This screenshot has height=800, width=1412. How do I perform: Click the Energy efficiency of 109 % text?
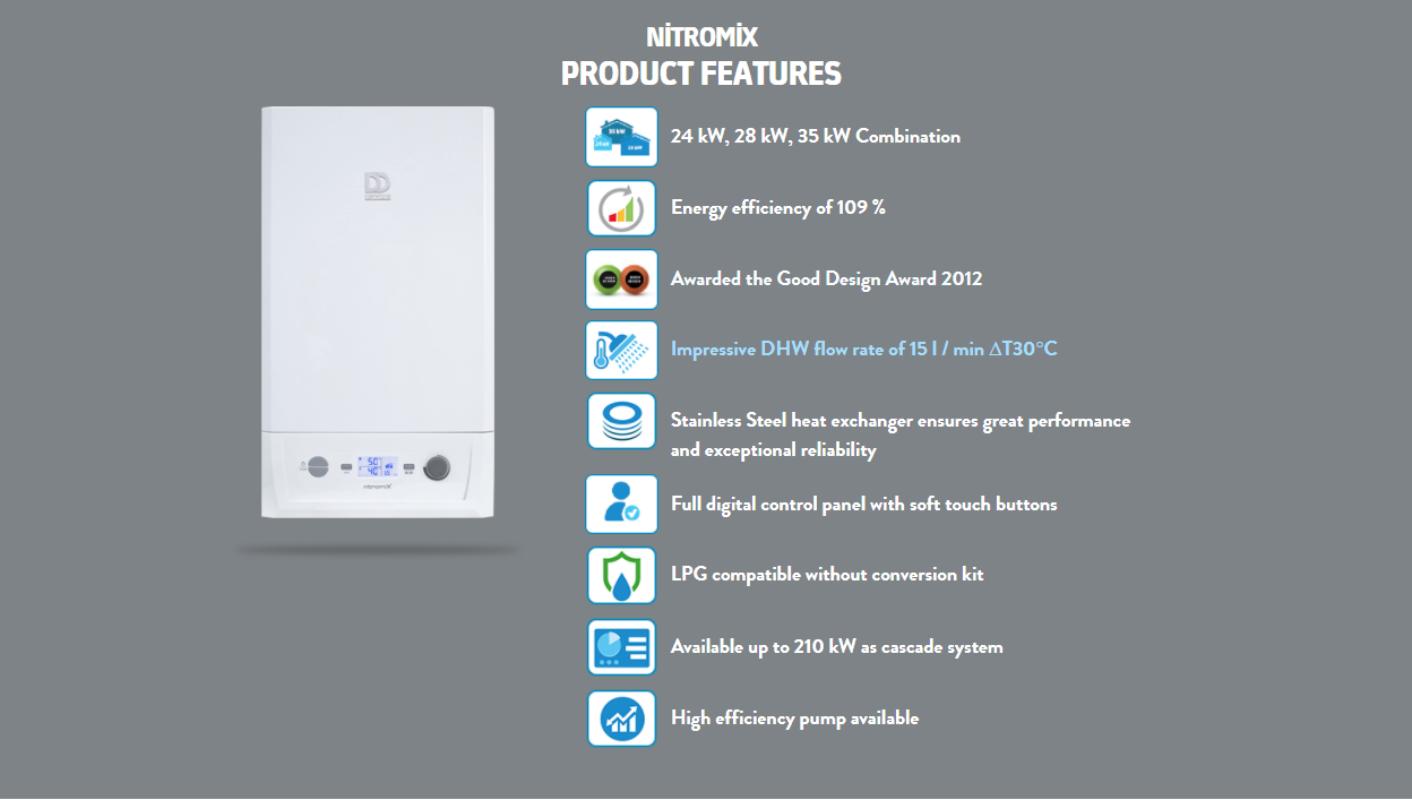point(777,208)
